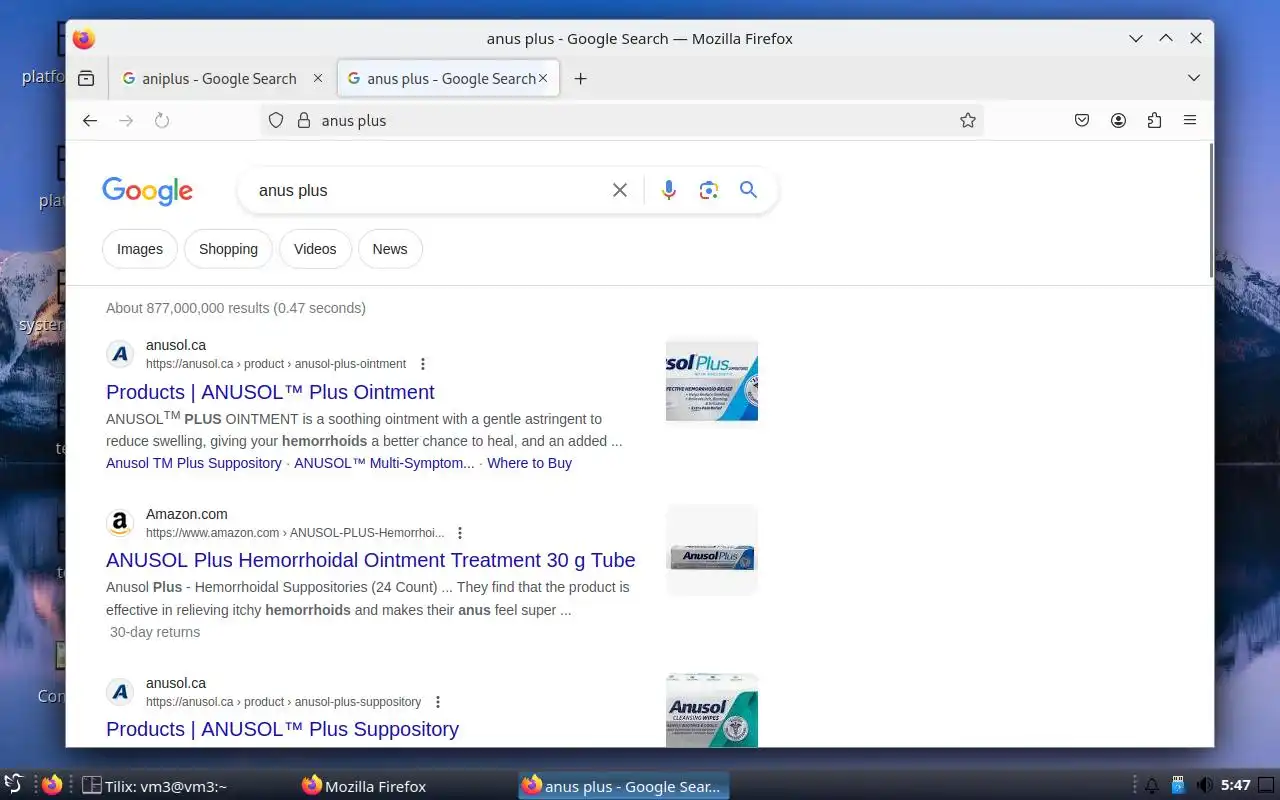Viewport: 1280px width, 800px height.
Task: Save page to Pocket icon
Action: coord(1082,120)
